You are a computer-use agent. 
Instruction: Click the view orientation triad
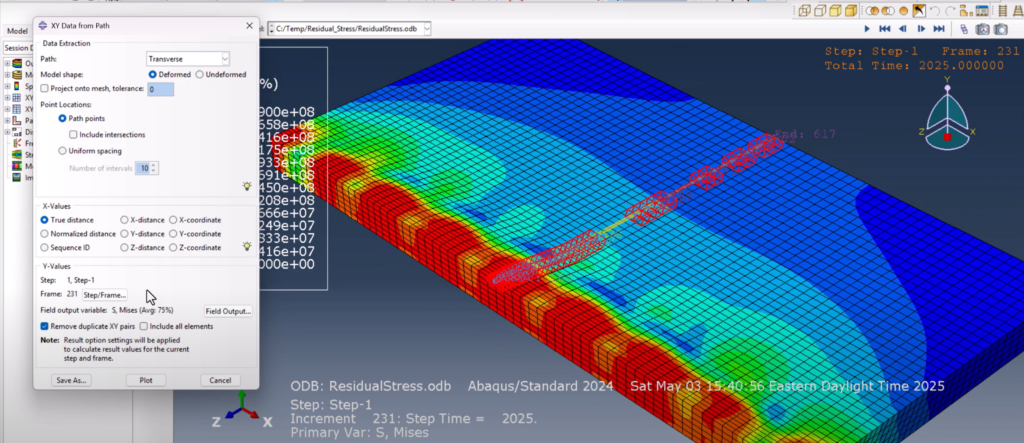tap(948, 116)
